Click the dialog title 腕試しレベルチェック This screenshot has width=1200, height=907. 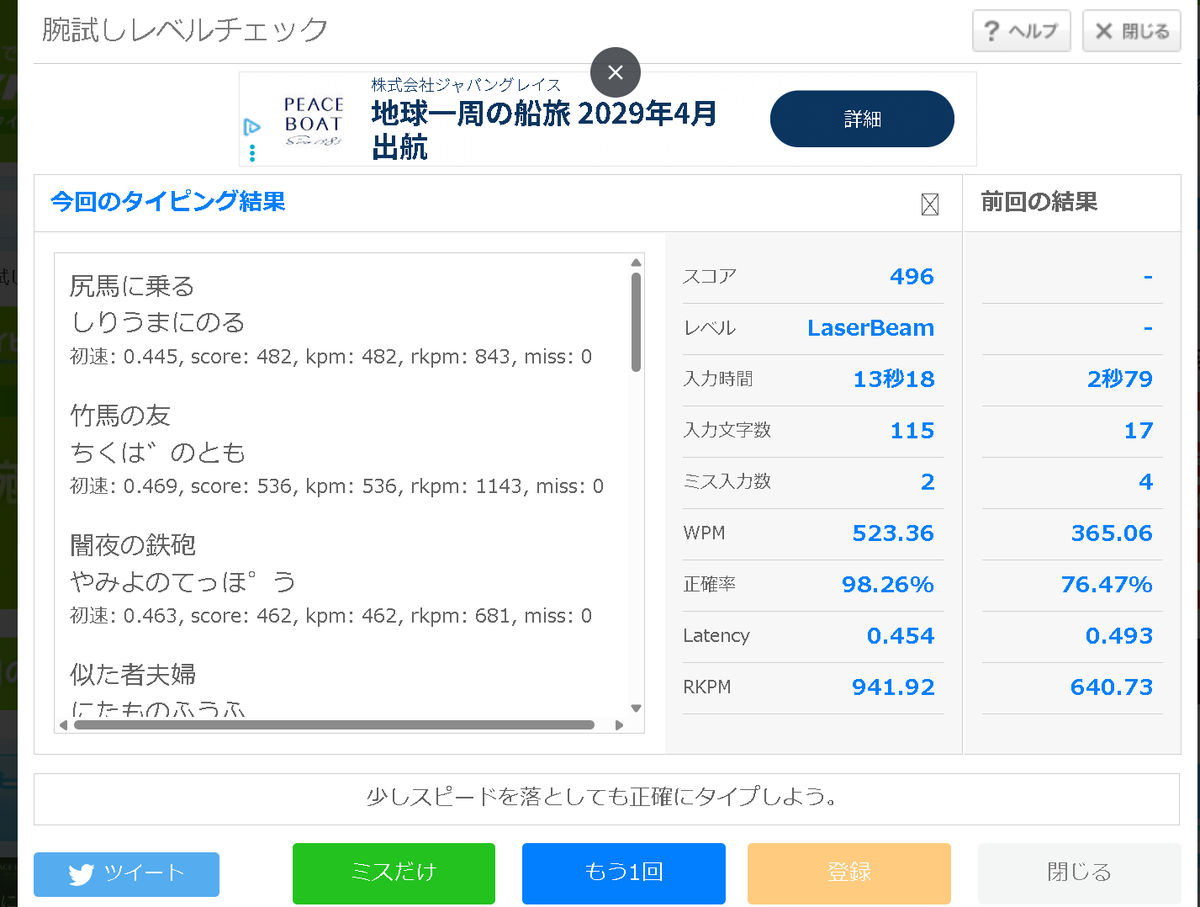point(185,30)
